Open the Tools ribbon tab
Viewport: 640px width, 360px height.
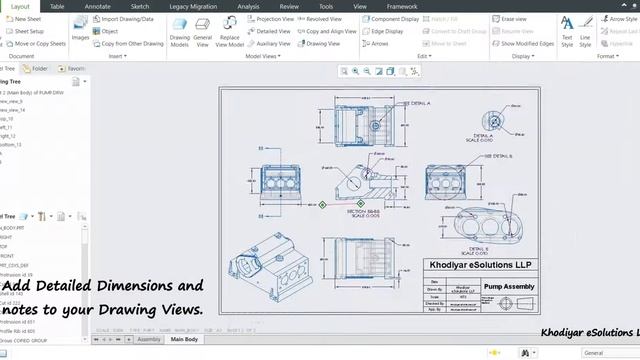coord(326,7)
